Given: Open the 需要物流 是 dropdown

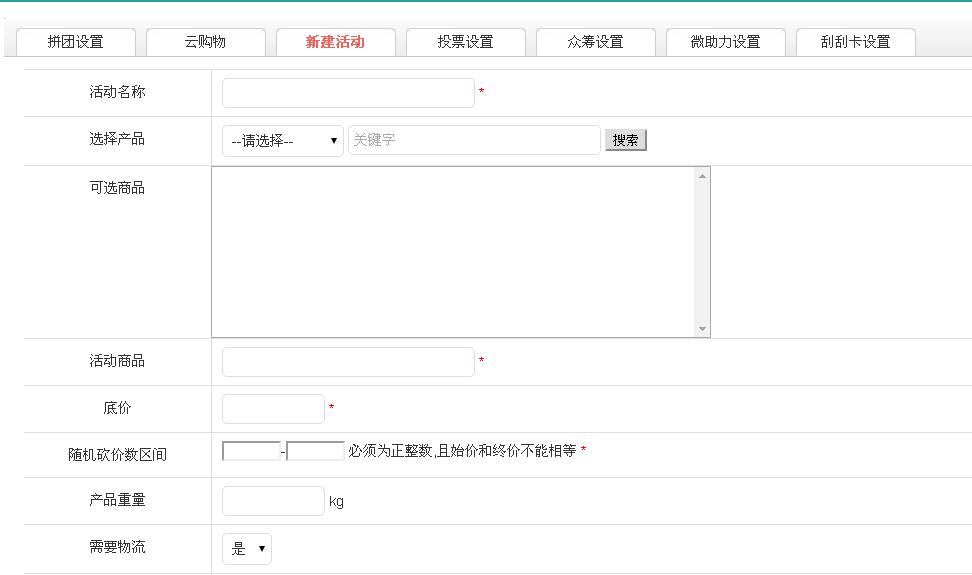Looking at the screenshot, I should (247, 549).
